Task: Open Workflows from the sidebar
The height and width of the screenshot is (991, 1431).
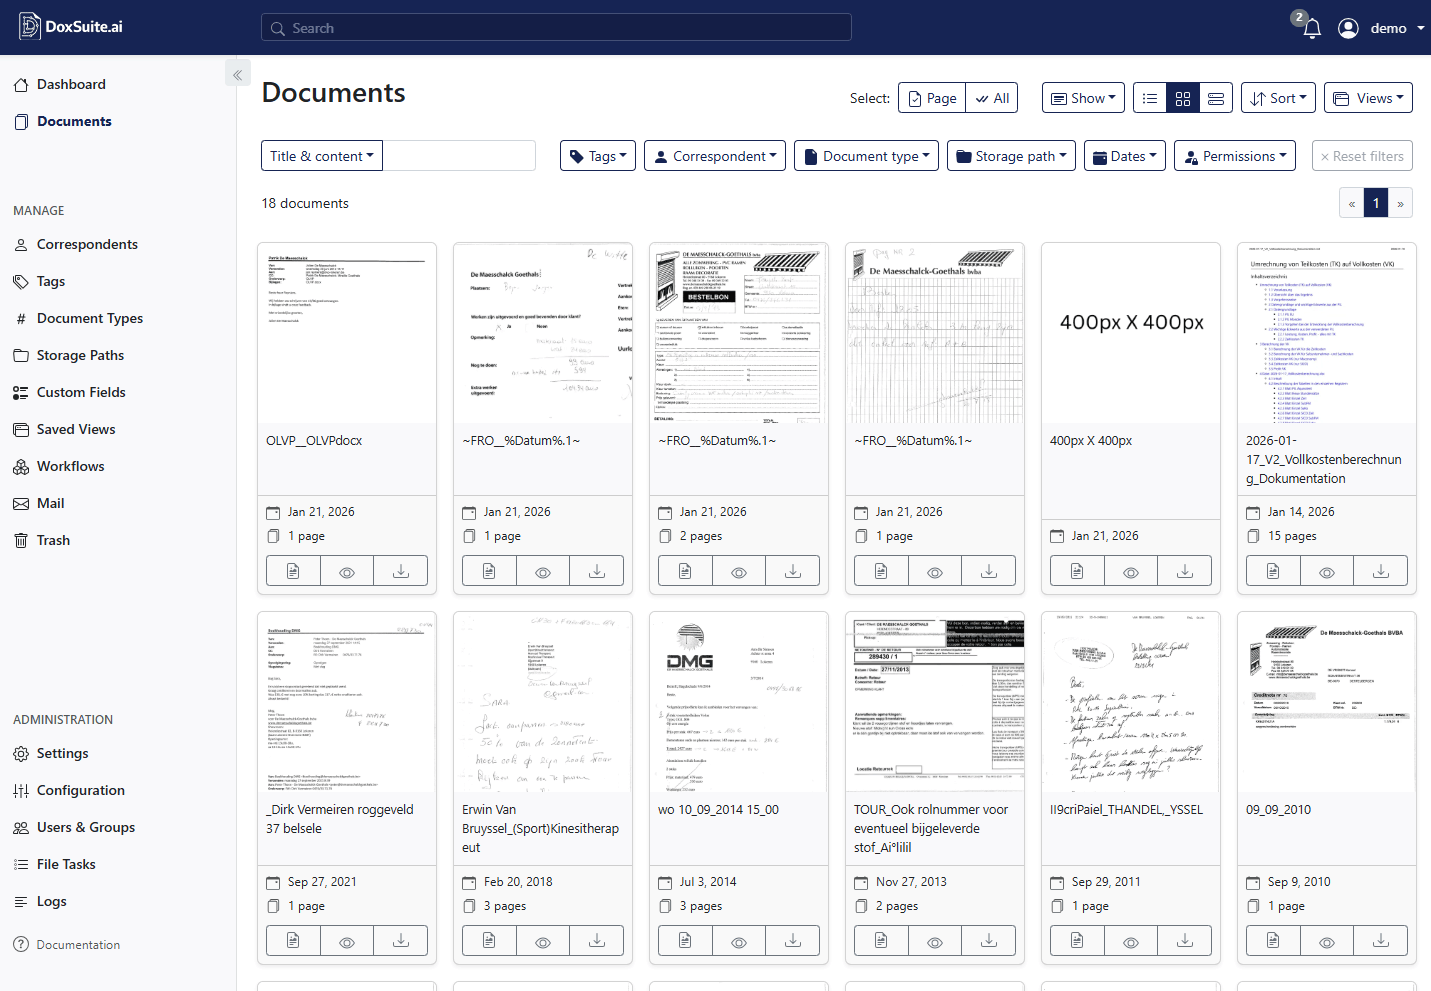Action: click(70, 466)
